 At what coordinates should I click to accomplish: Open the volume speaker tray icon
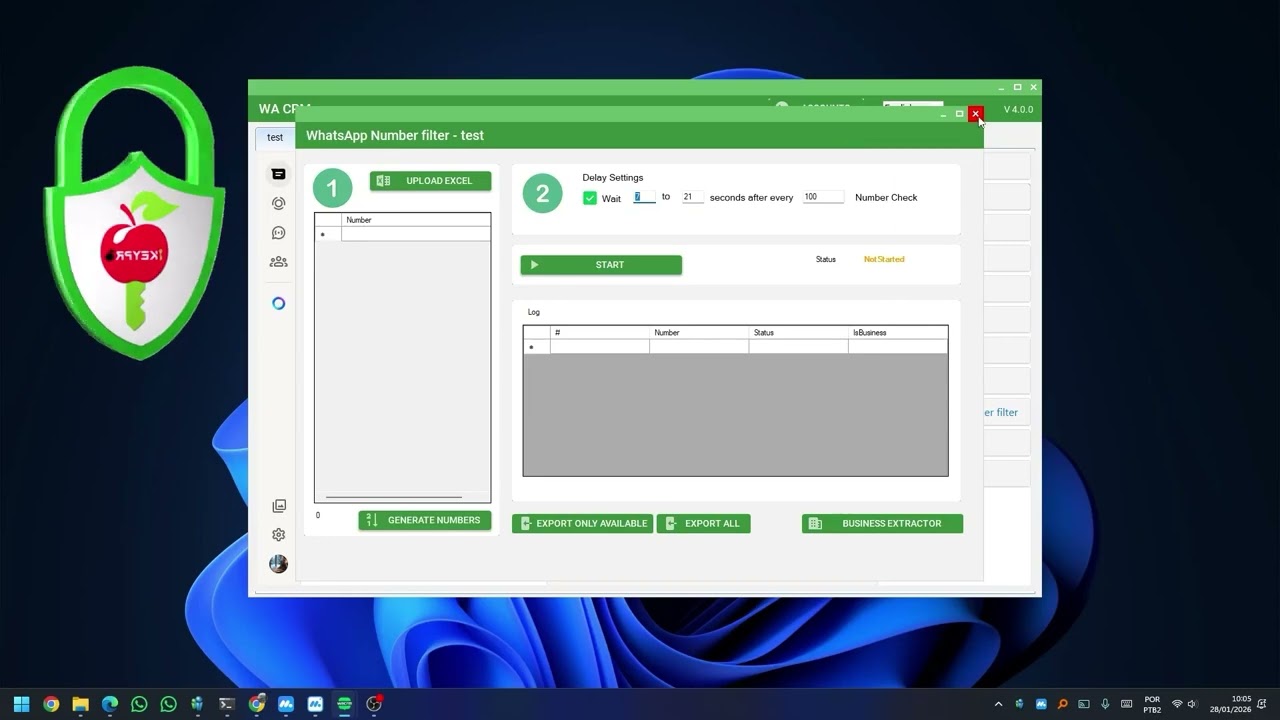click(x=1192, y=704)
